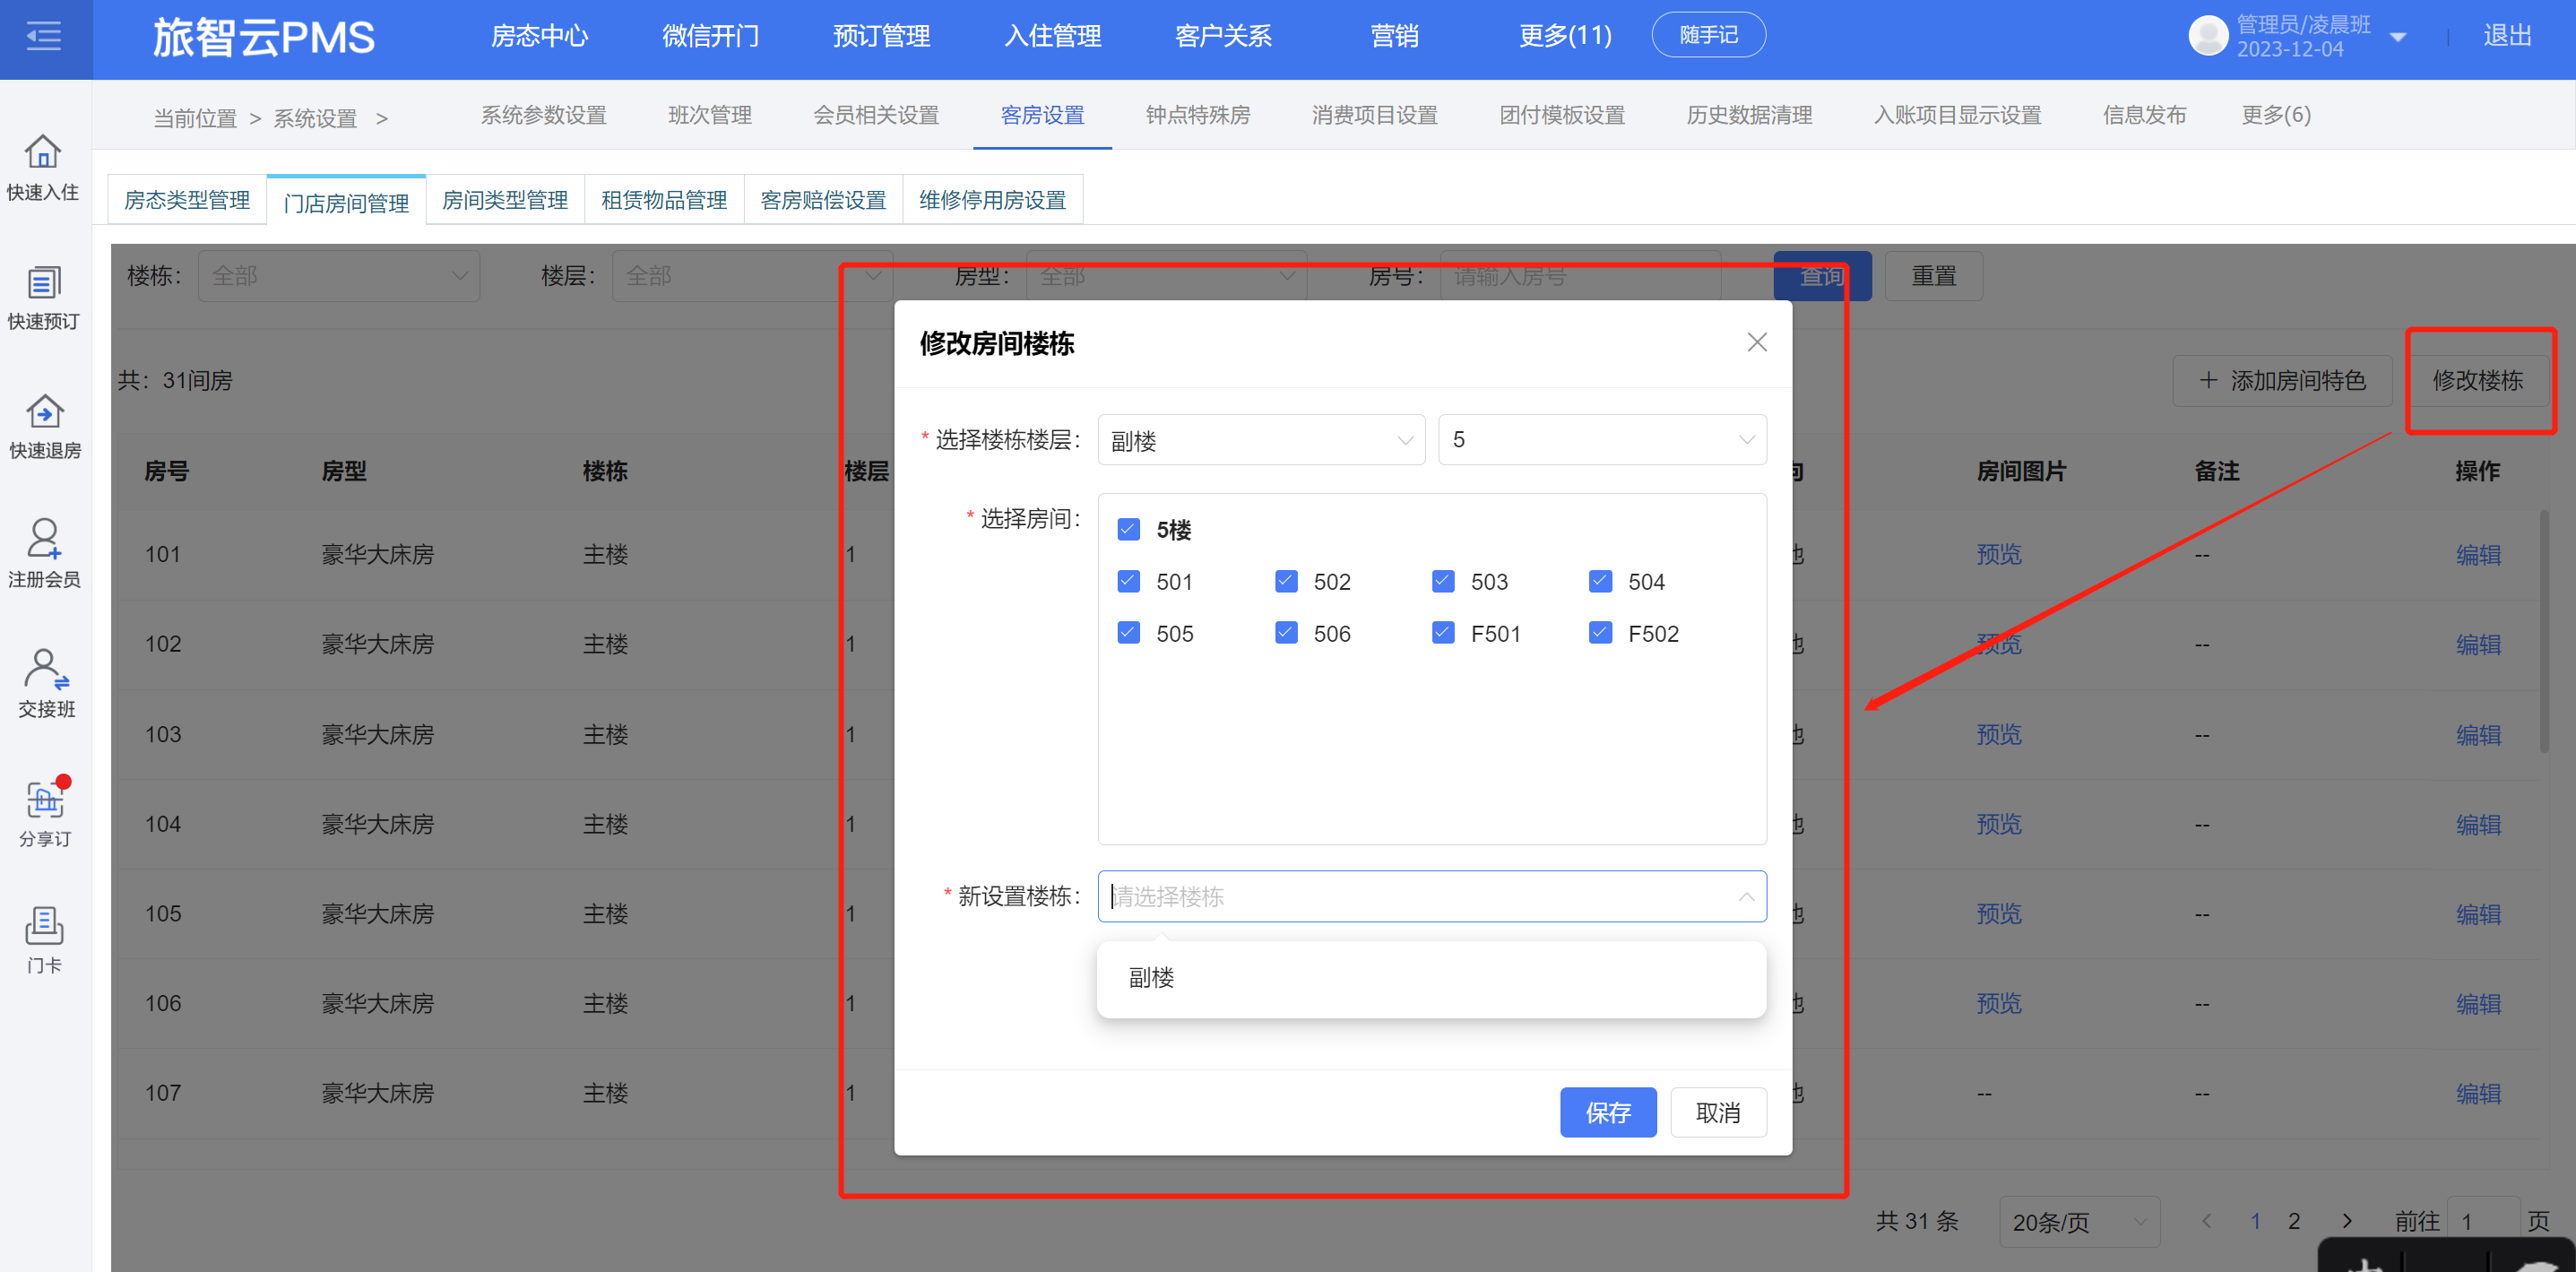This screenshot has height=1272, width=2576.
Task: Open 系统参数设置 settings tab
Action: (x=544, y=115)
